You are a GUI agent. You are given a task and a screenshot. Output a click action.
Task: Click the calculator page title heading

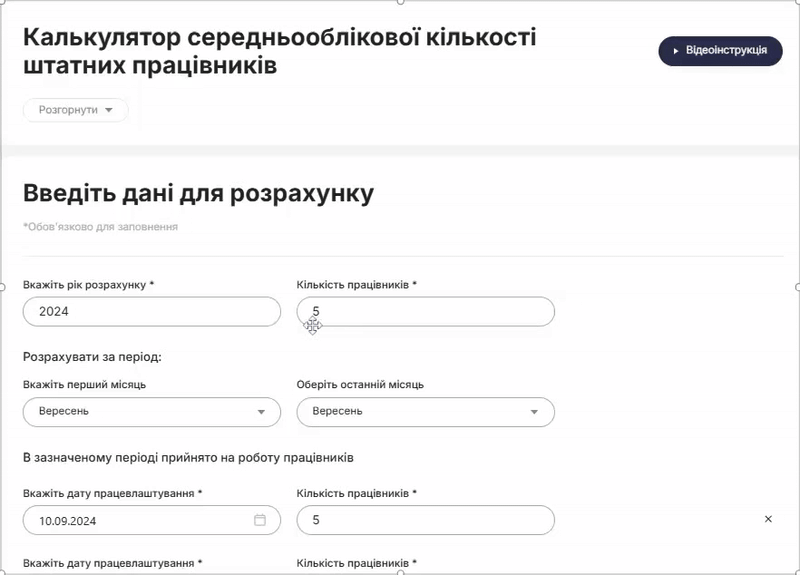click(x=279, y=51)
